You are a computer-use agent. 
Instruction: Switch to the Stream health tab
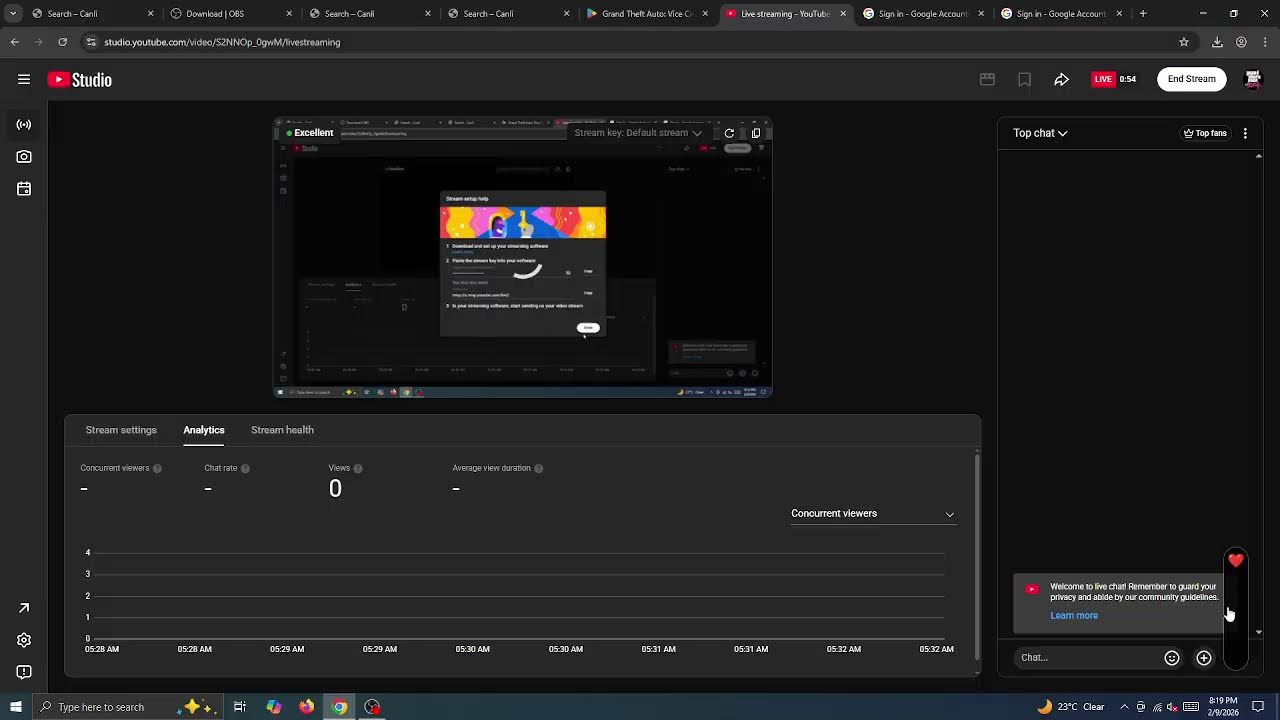pyautogui.click(x=282, y=430)
